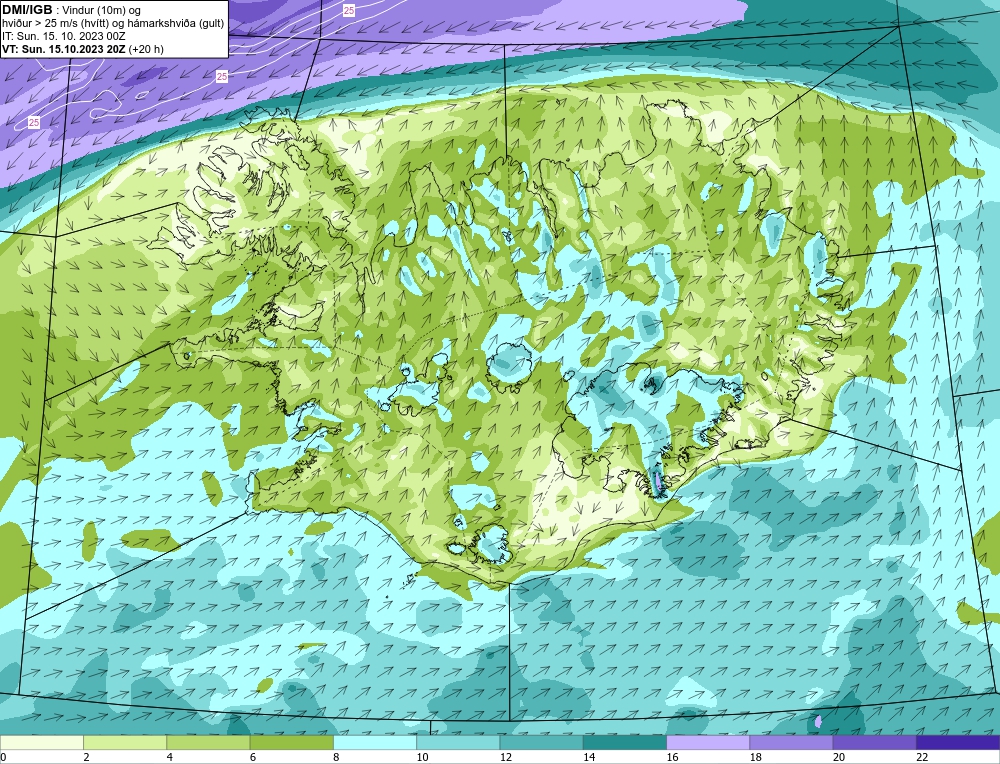Choose the violet 20–22 m/s legend swatch
Viewport: 1000px width, 764px height.
[874, 742]
